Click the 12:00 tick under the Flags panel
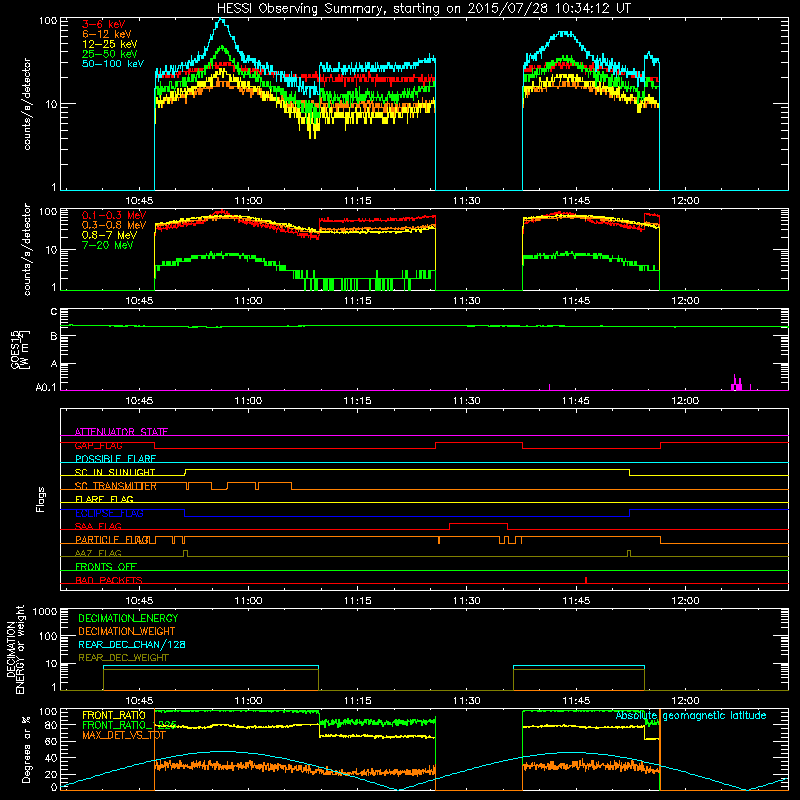The image size is (800, 800). coord(685,601)
